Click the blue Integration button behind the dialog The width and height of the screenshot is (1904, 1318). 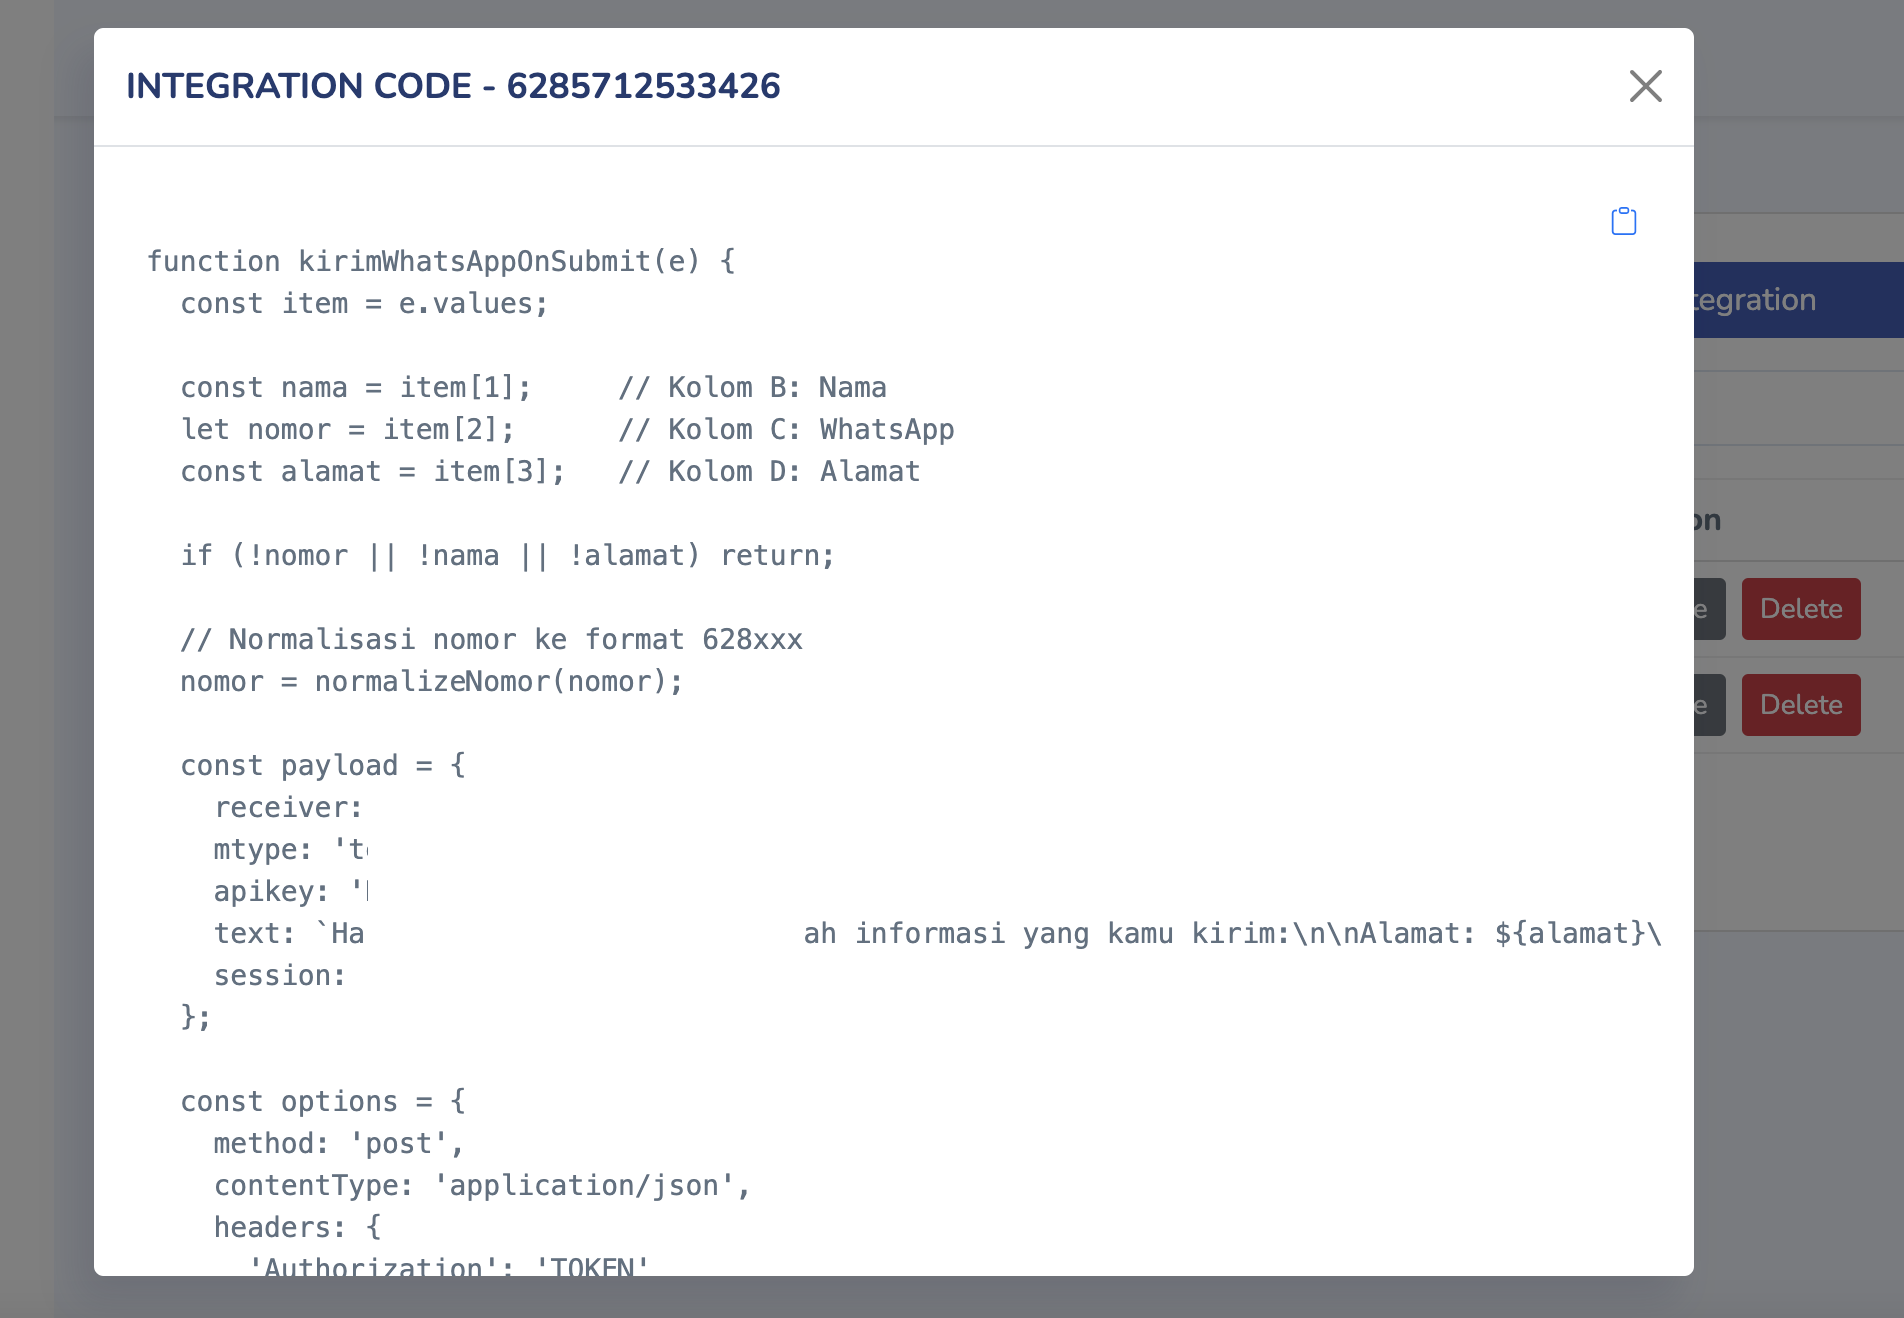[x=1798, y=300]
